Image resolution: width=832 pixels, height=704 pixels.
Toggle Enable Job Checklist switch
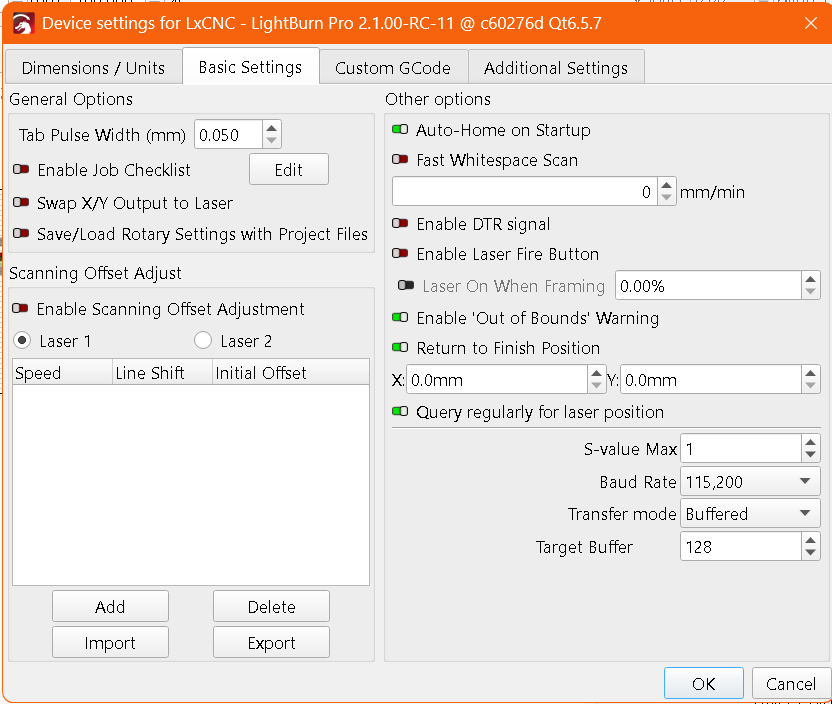click(21, 170)
